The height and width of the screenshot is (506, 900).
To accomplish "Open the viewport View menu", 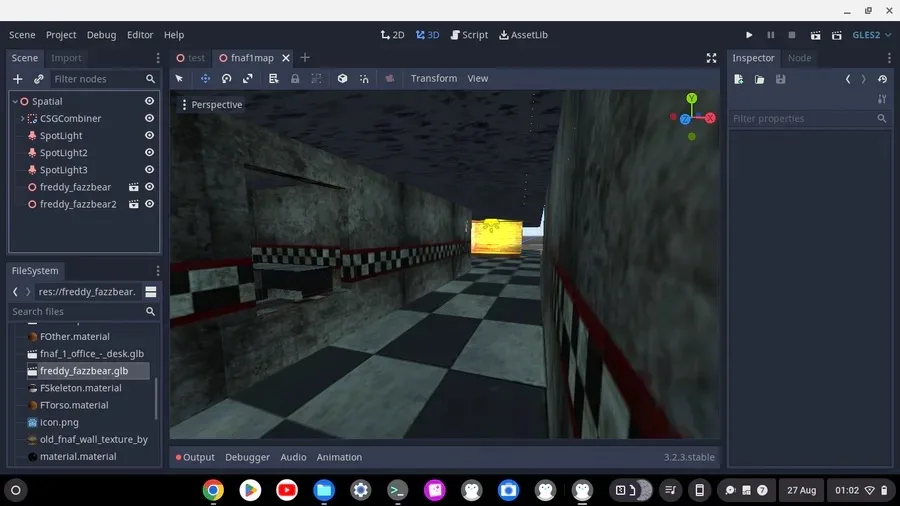I will pos(478,79).
